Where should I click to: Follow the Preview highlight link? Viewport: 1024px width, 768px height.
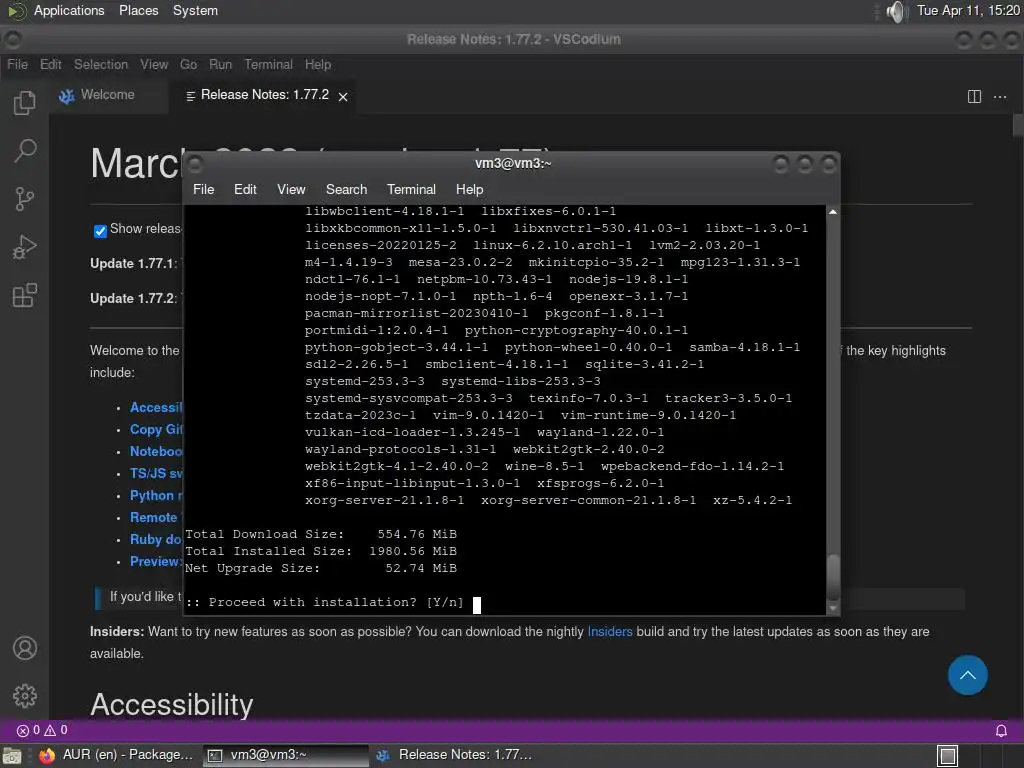[155, 561]
